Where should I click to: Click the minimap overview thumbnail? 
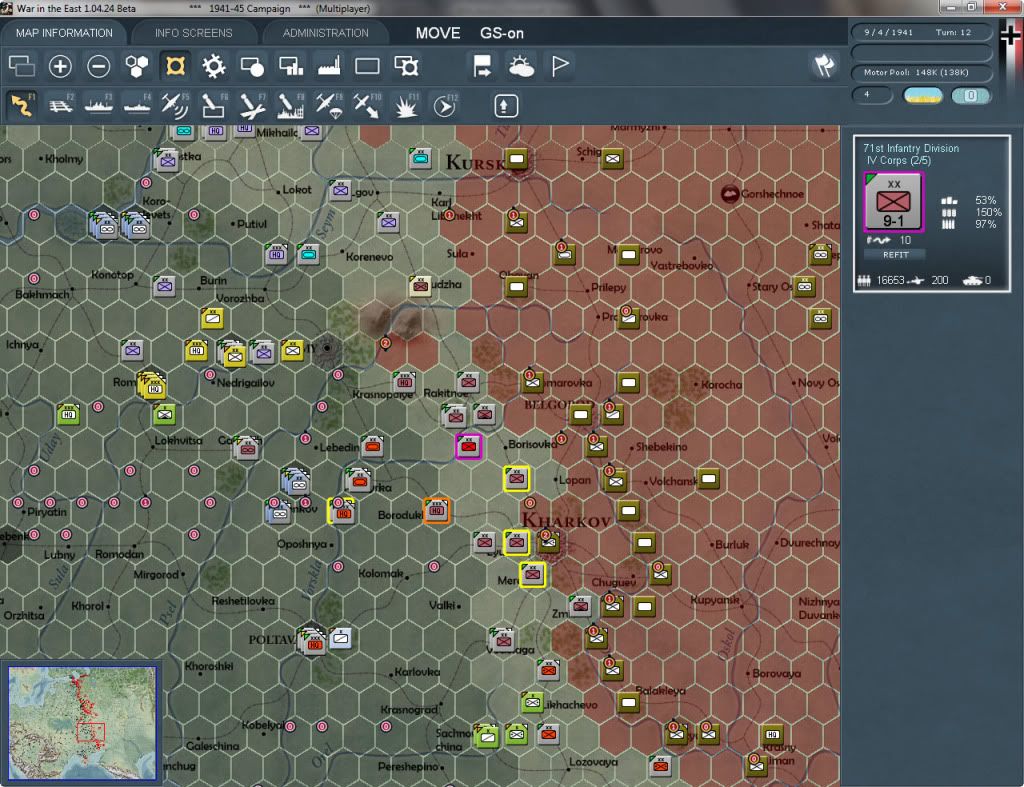(x=82, y=723)
